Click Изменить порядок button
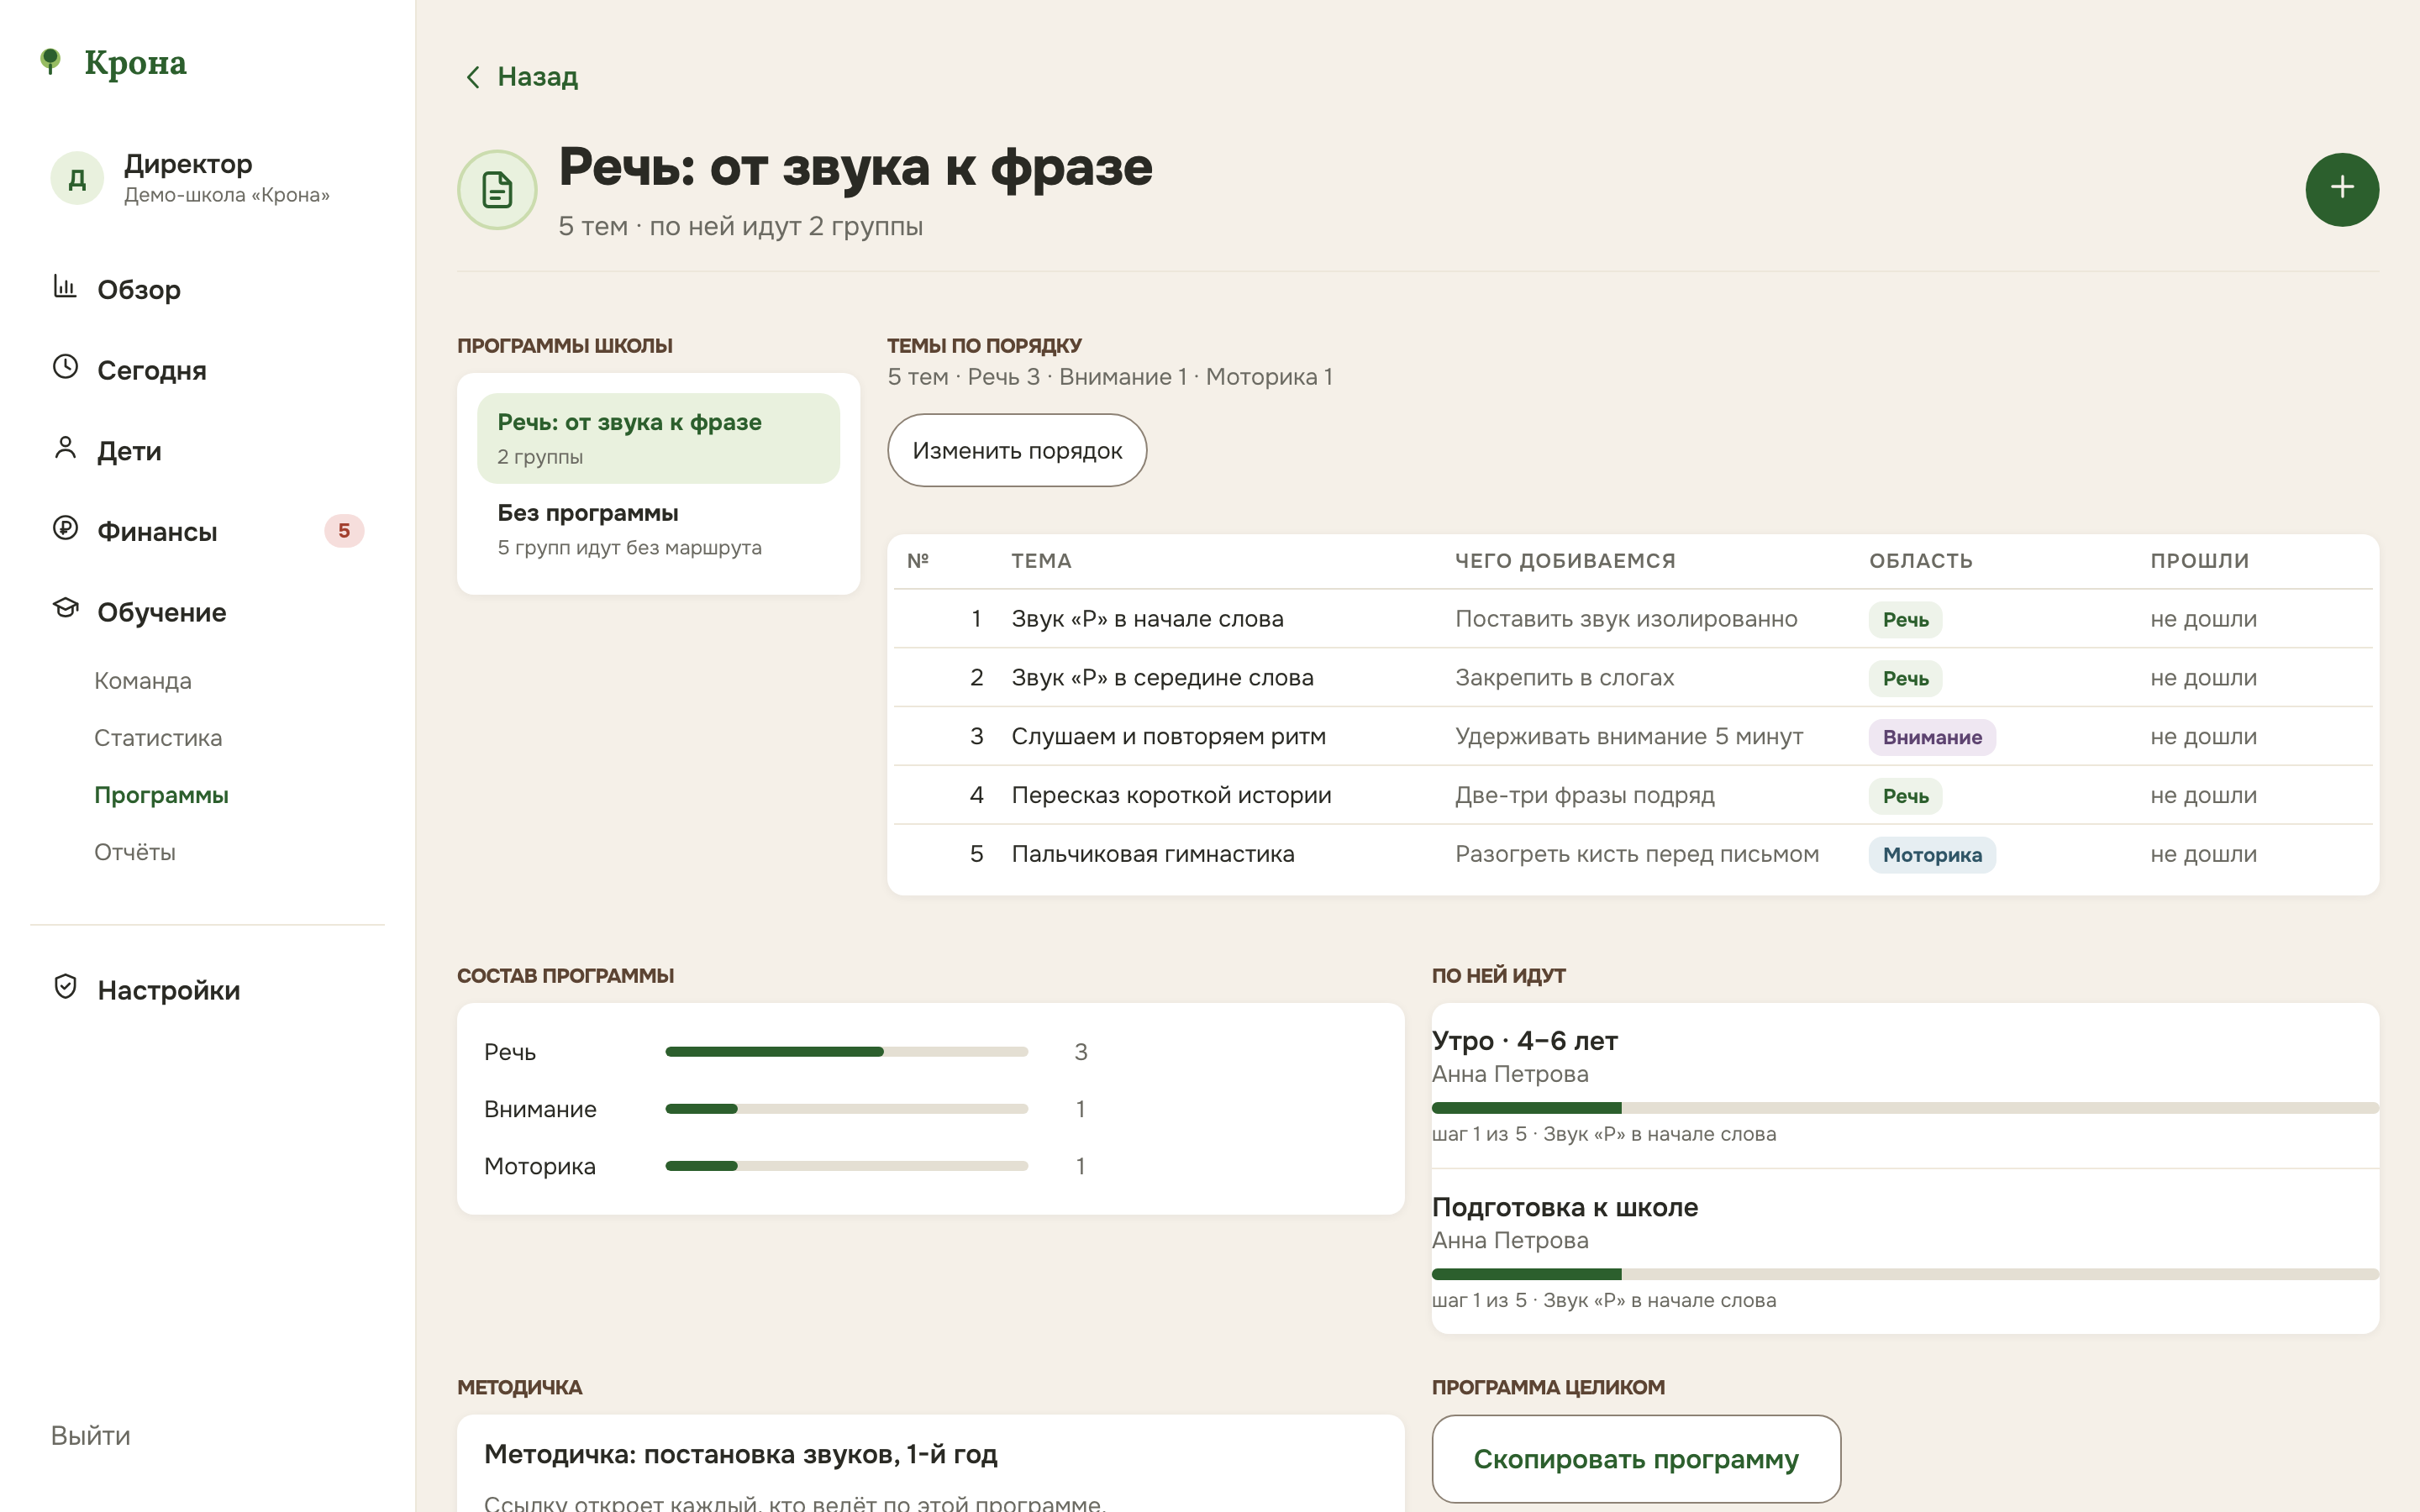 (x=1017, y=451)
